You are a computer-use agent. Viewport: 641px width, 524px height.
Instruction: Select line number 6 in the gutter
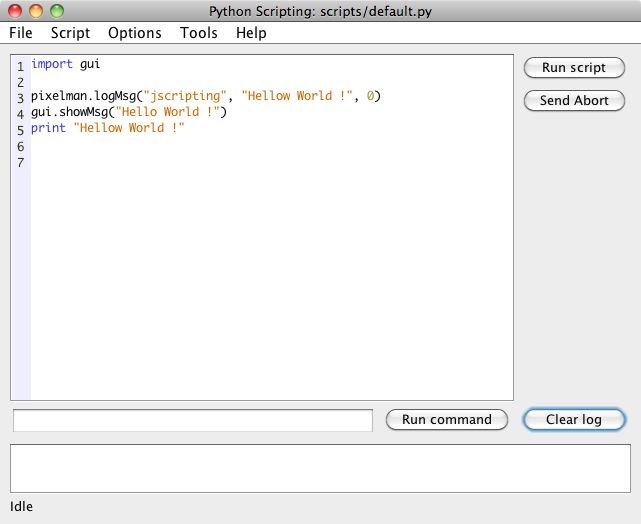pos(21,146)
